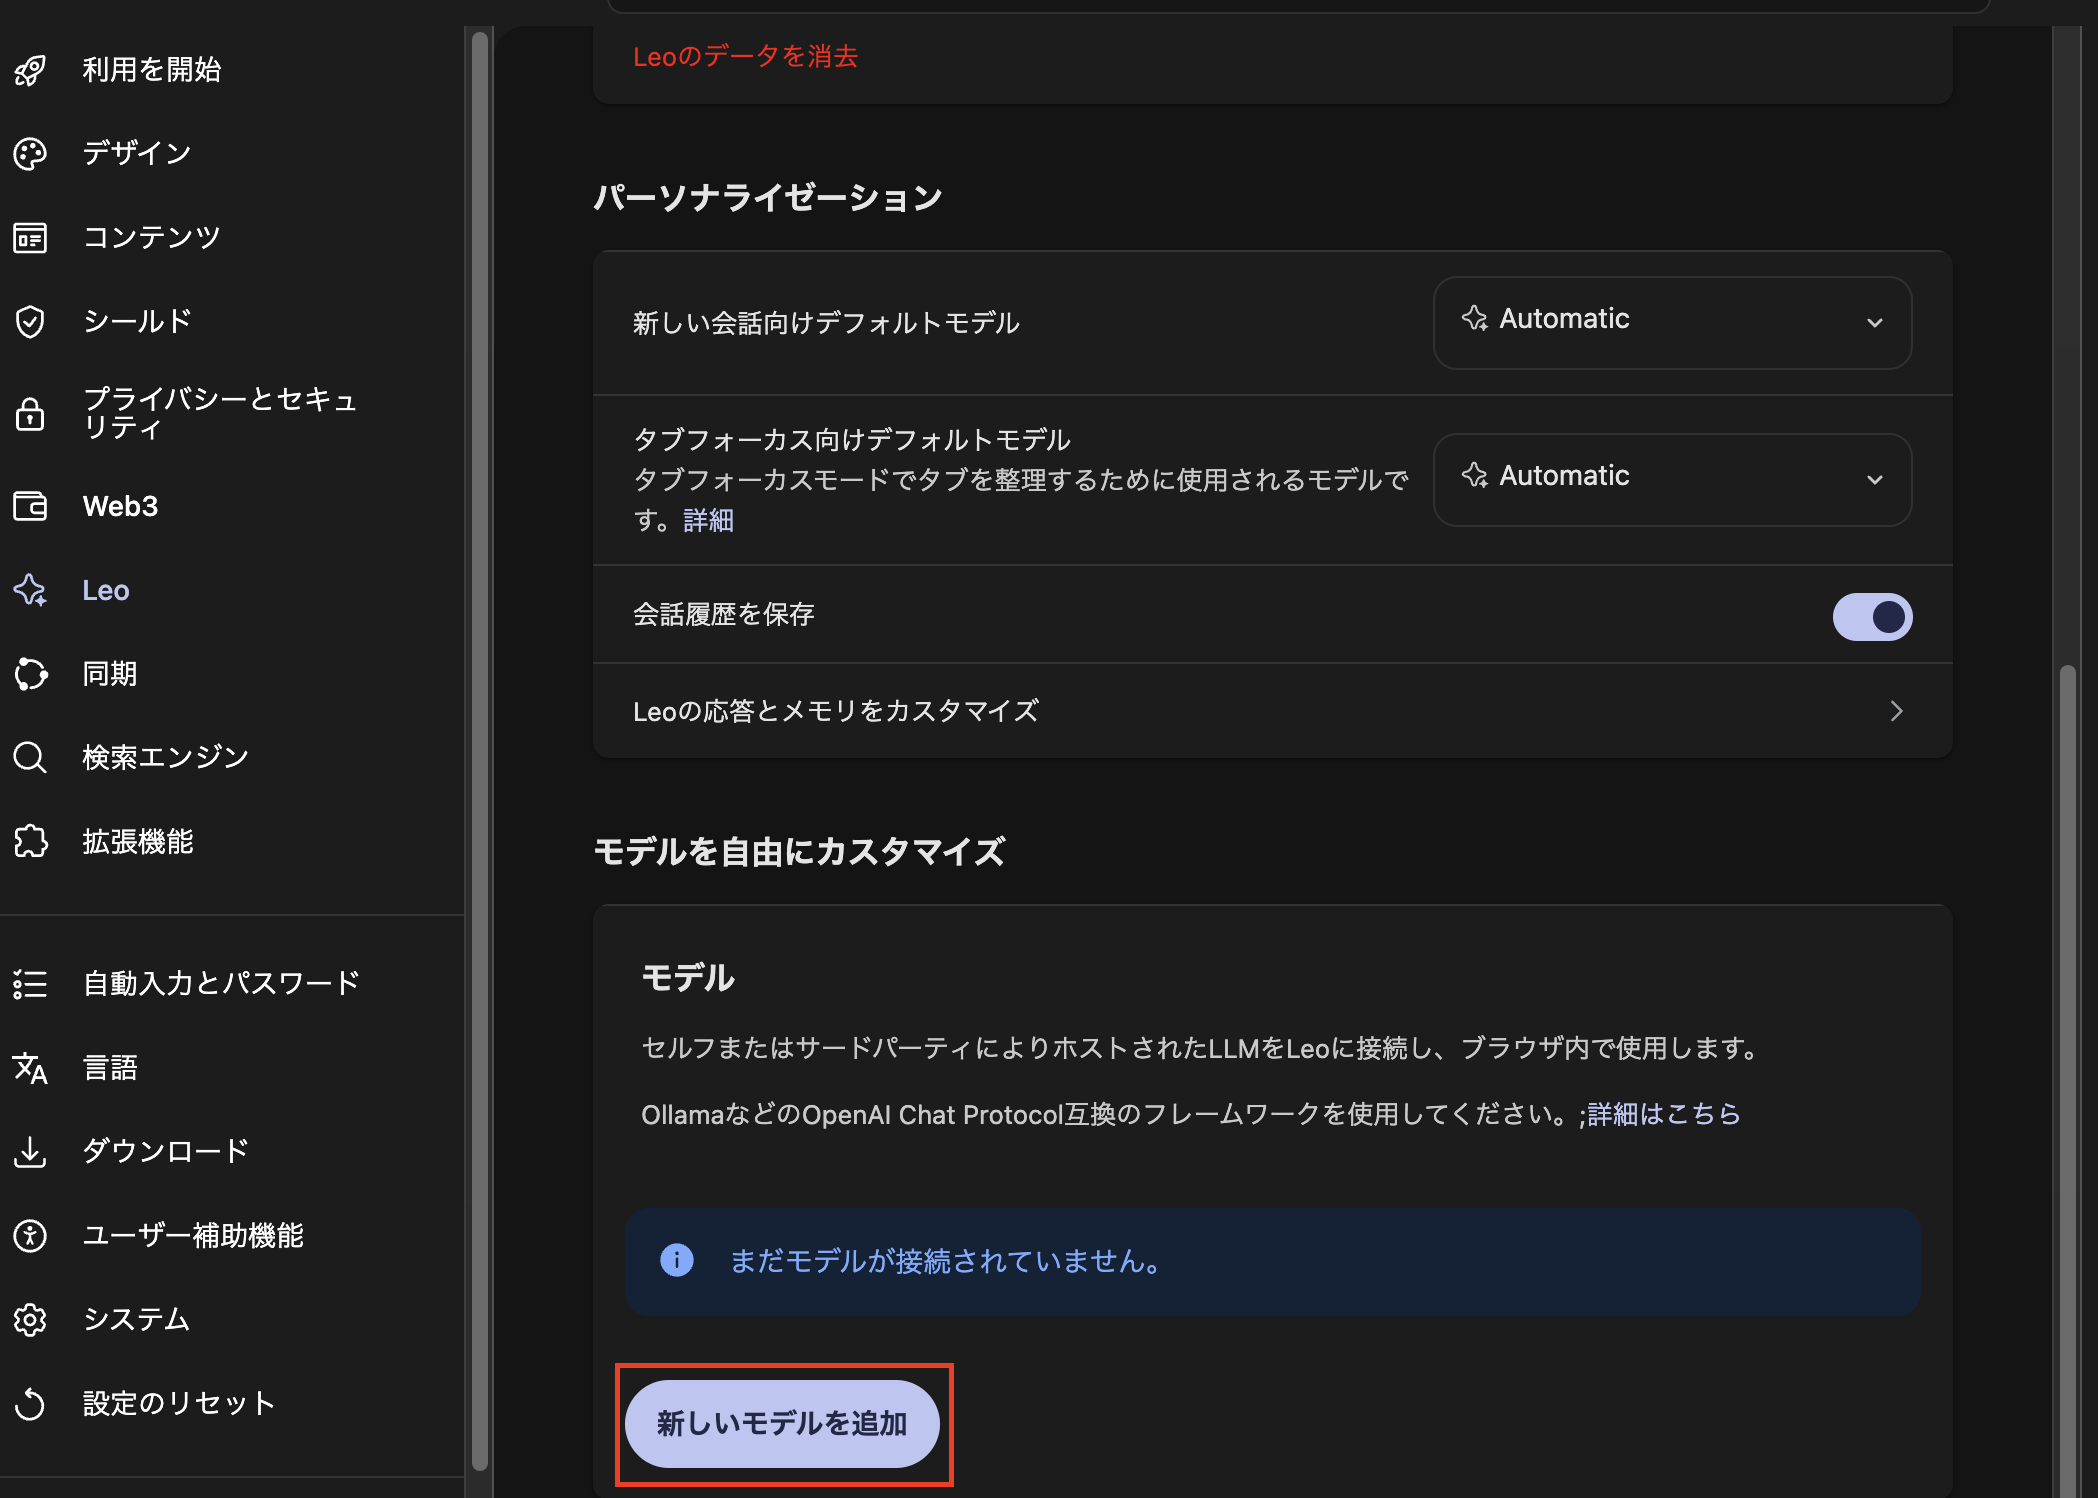
Task: Click the puzzle icon for 拡張機能
Action: point(30,842)
